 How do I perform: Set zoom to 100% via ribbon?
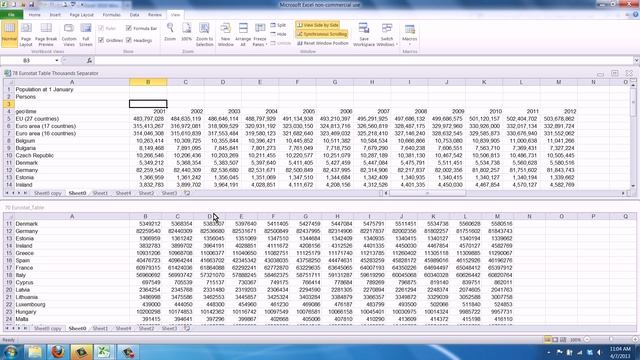click(x=187, y=32)
